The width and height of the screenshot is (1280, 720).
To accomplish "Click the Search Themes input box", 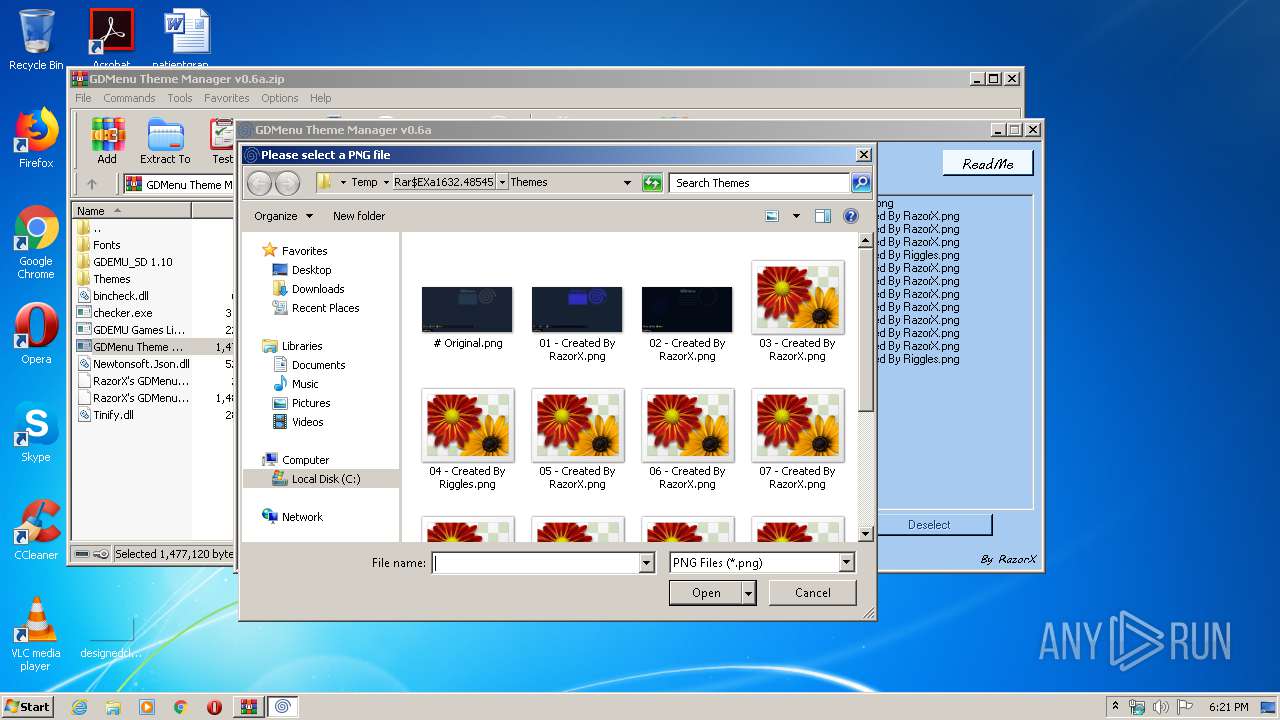I will click(x=760, y=183).
